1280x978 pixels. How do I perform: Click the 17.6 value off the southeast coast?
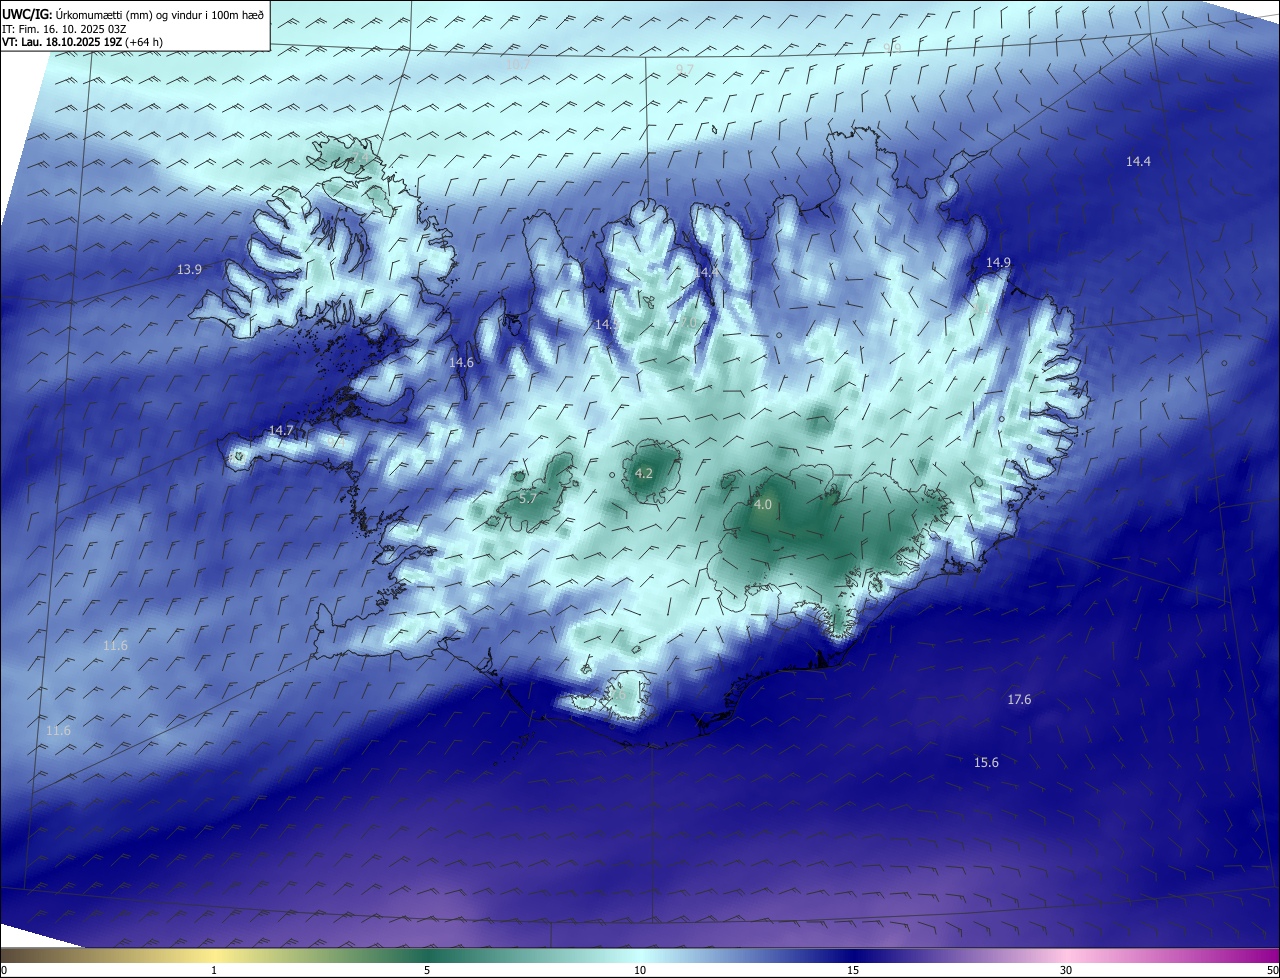(x=1019, y=700)
